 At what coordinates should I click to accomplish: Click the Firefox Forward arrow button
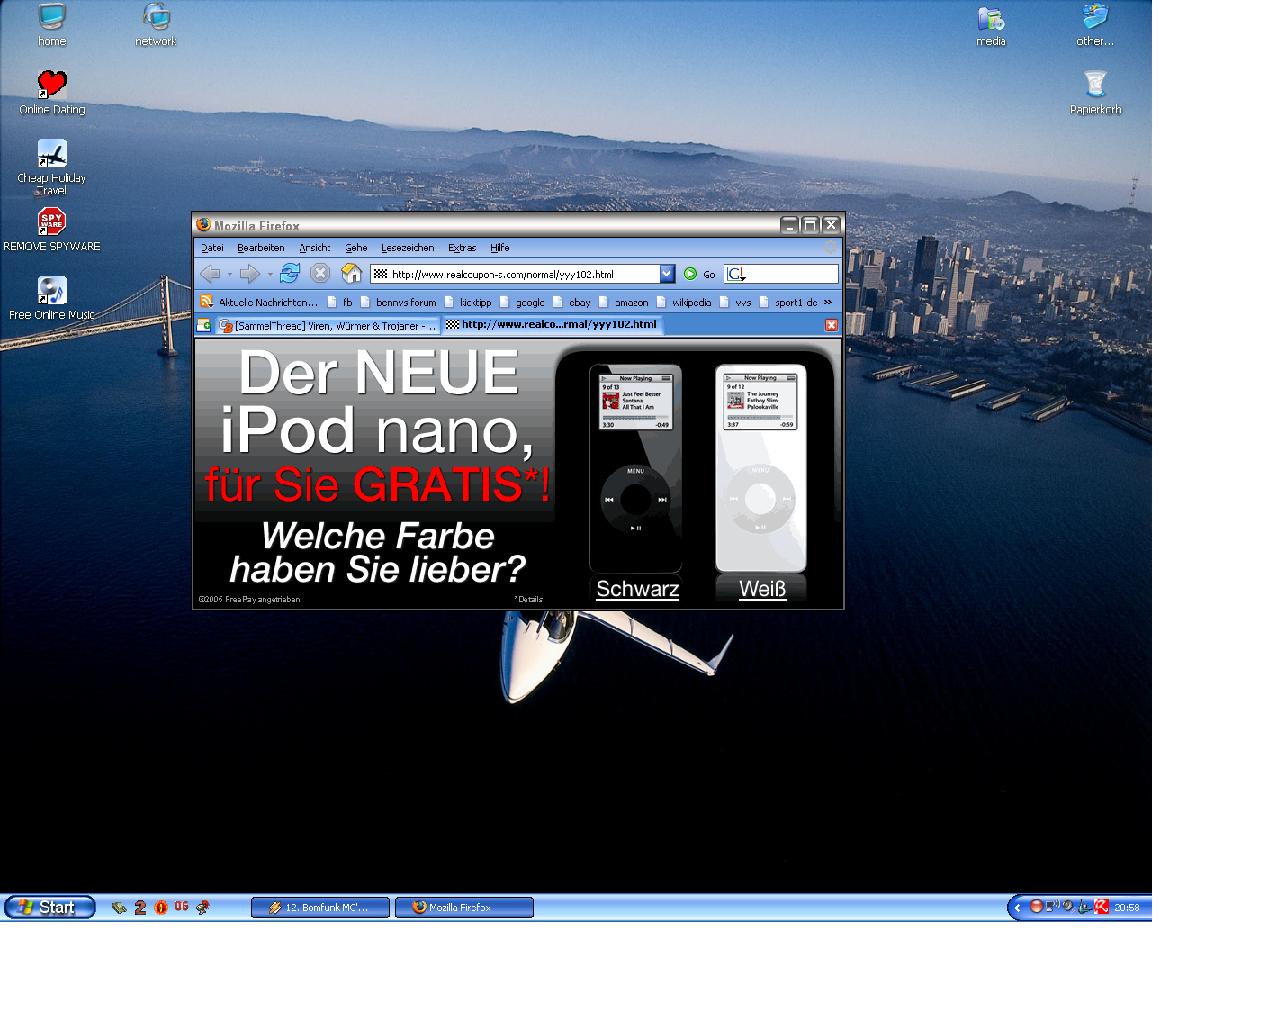tap(250, 274)
